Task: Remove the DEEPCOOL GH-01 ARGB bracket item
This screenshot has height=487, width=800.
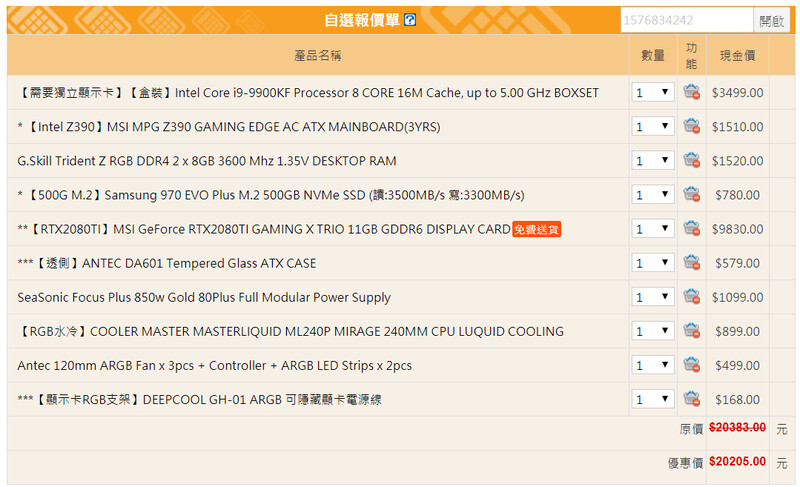Action: (691, 399)
